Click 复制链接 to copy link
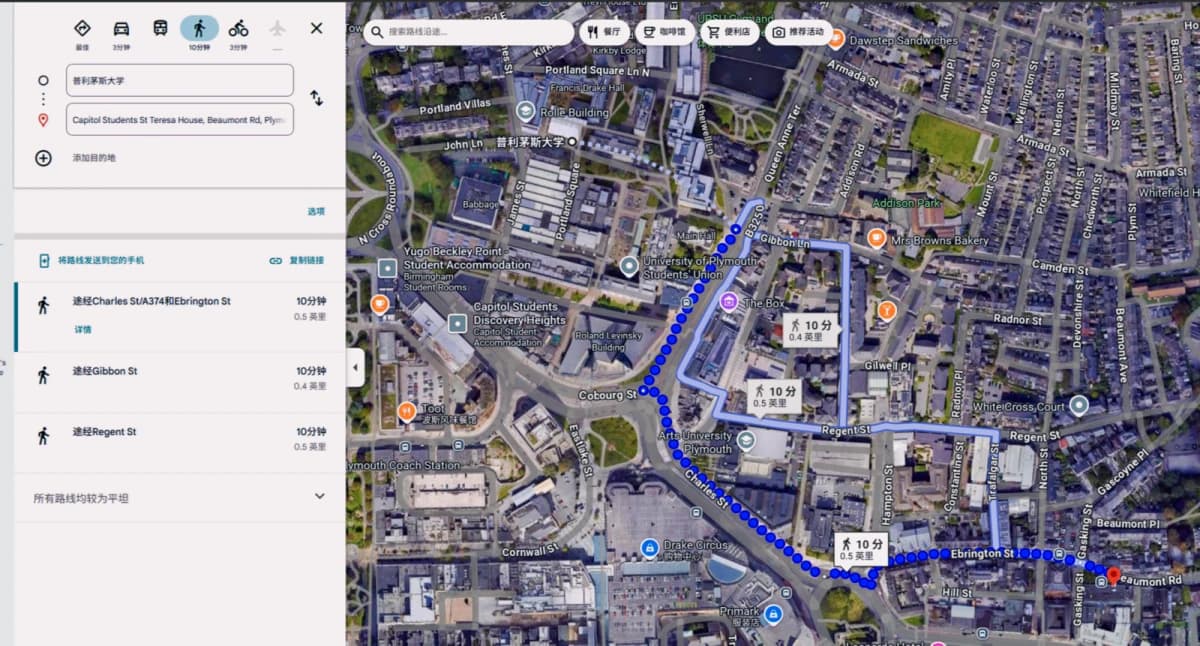The image size is (1200, 646). pos(297,260)
